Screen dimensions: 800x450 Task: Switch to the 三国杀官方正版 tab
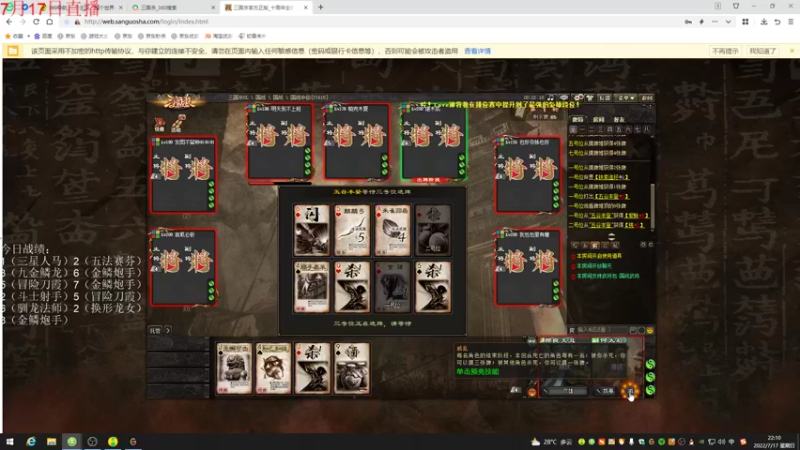[265, 8]
